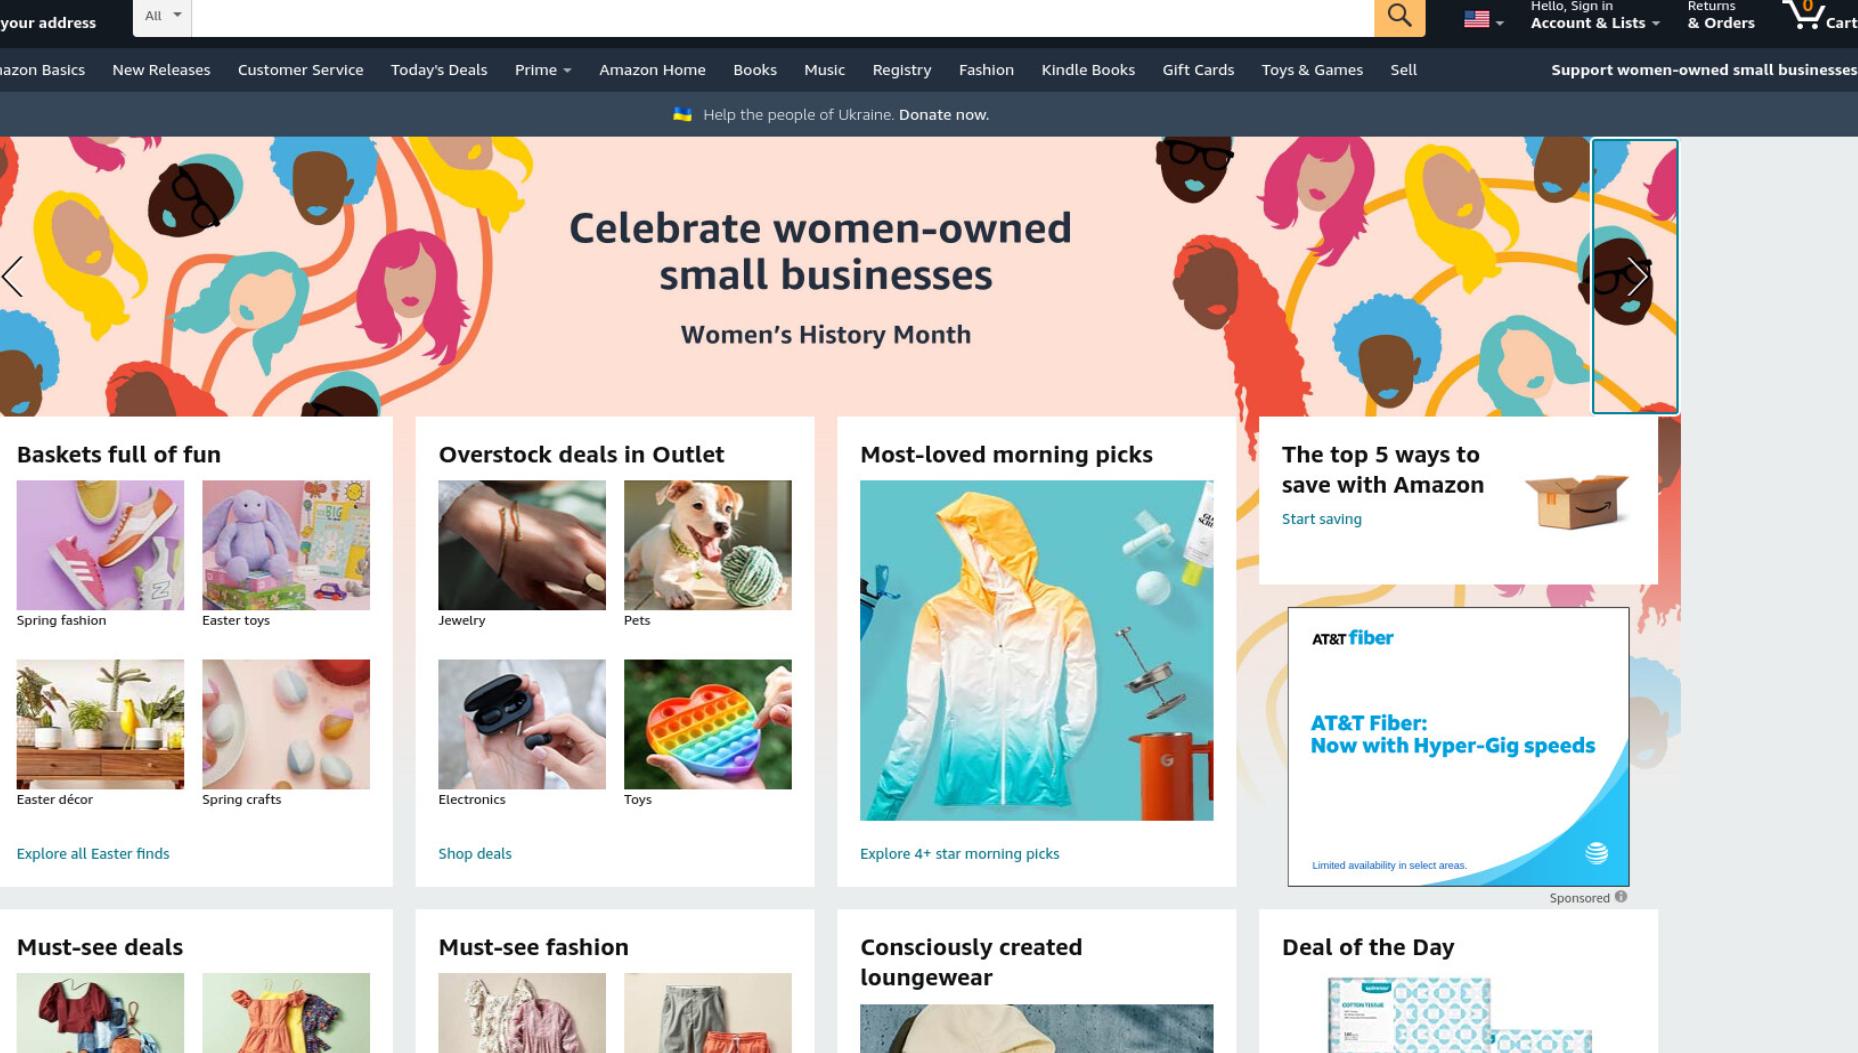Open Today's Deals in navigation bar
Viewport: 1858px width, 1053px height.
(x=439, y=70)
